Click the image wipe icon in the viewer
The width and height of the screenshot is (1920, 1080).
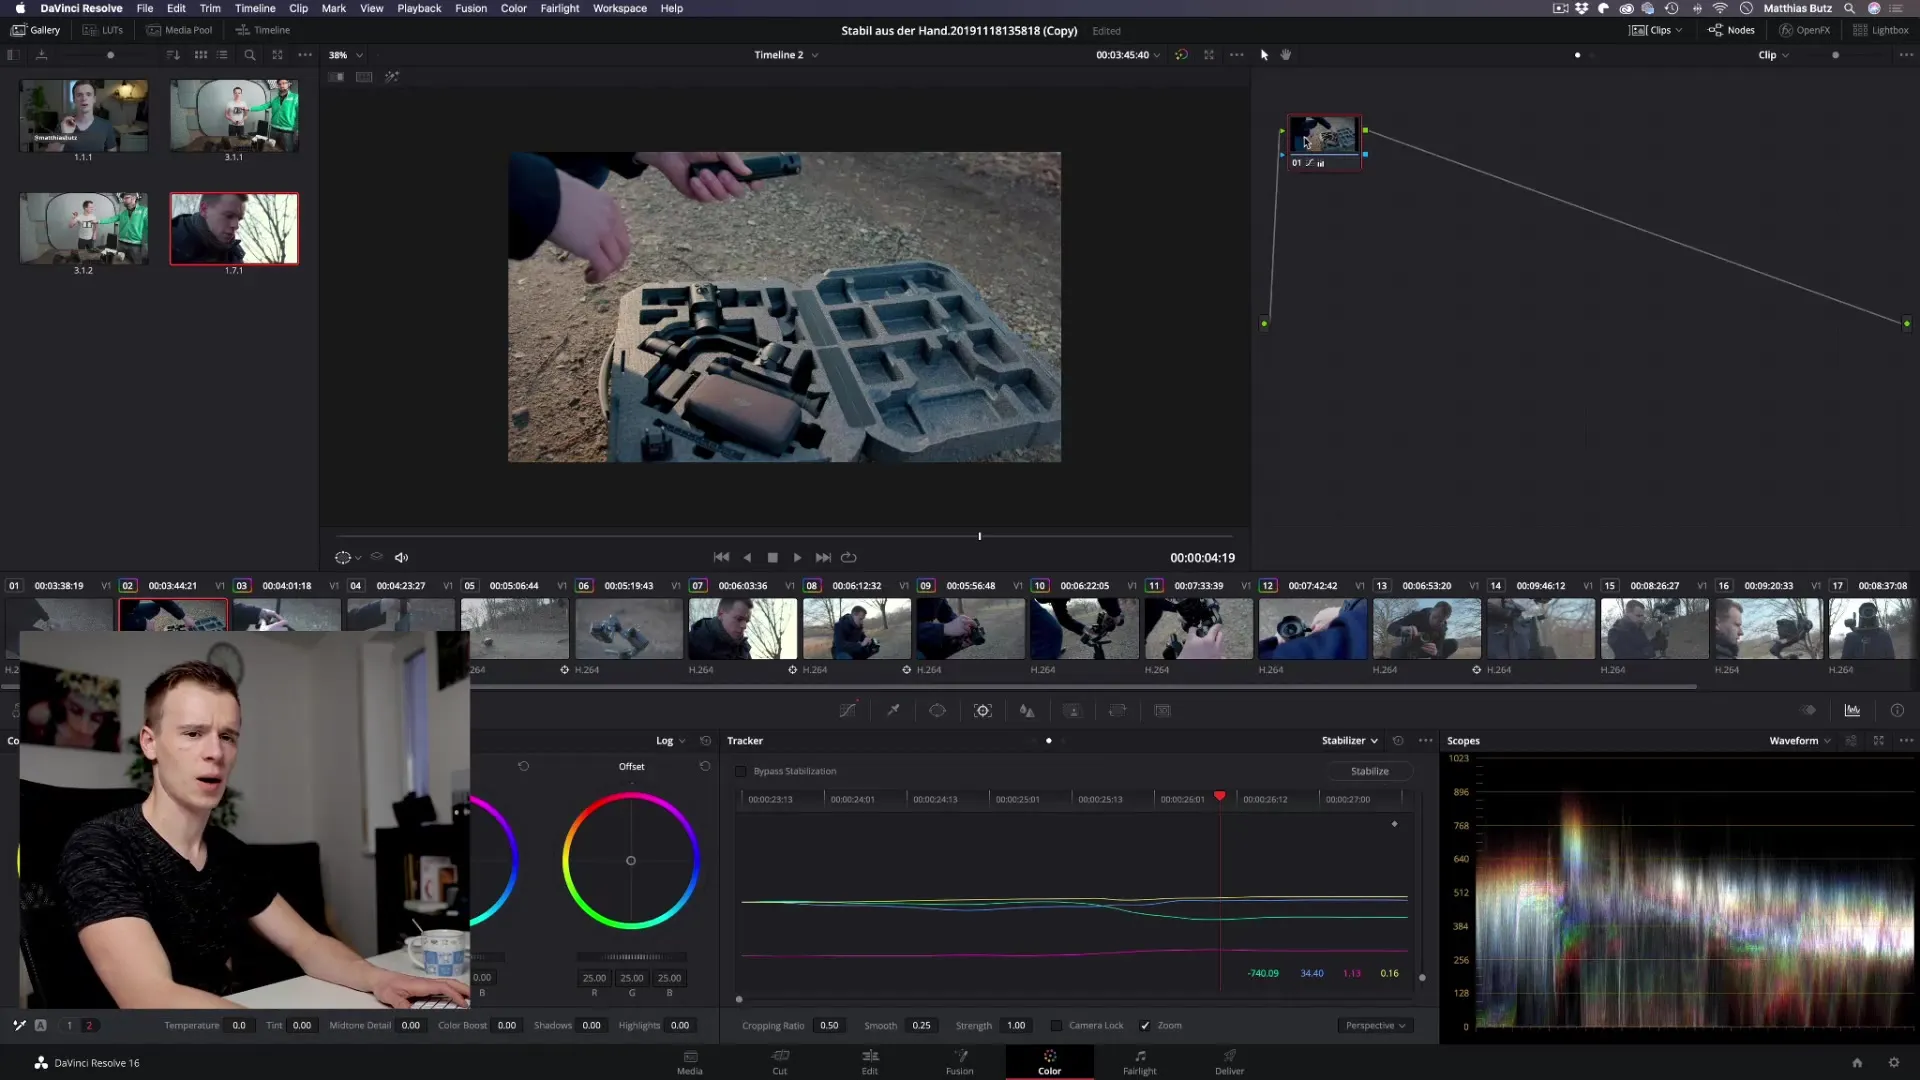tap(336, 77)
